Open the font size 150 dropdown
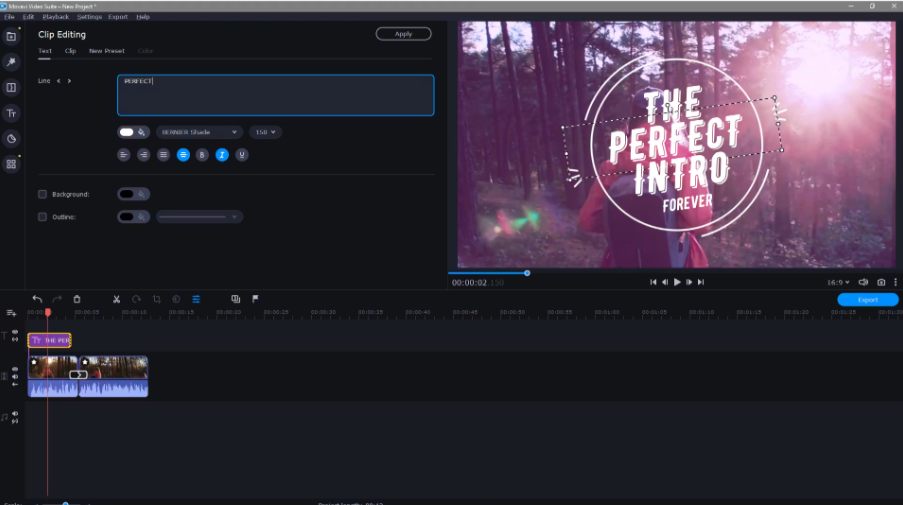 pos(265,132)
